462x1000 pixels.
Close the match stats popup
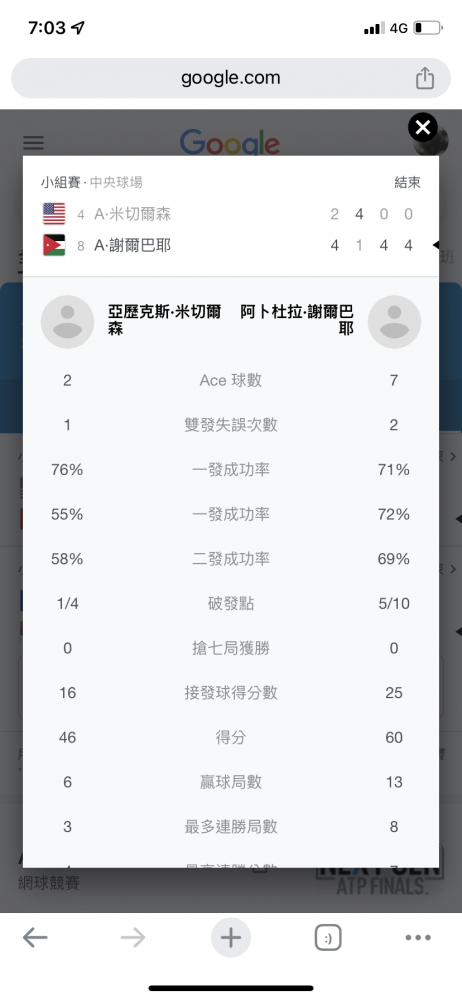pyautogui.click(x=422, y=128)
